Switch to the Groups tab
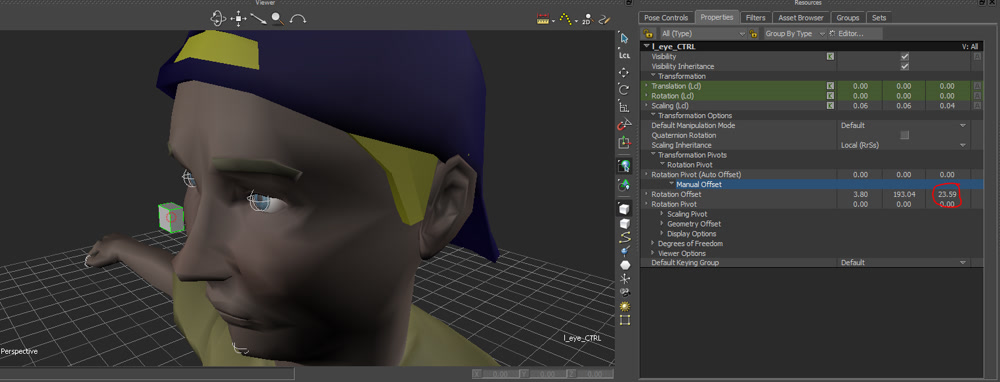1000x382 pixels. pyautogui.click(x=848, y=18)
